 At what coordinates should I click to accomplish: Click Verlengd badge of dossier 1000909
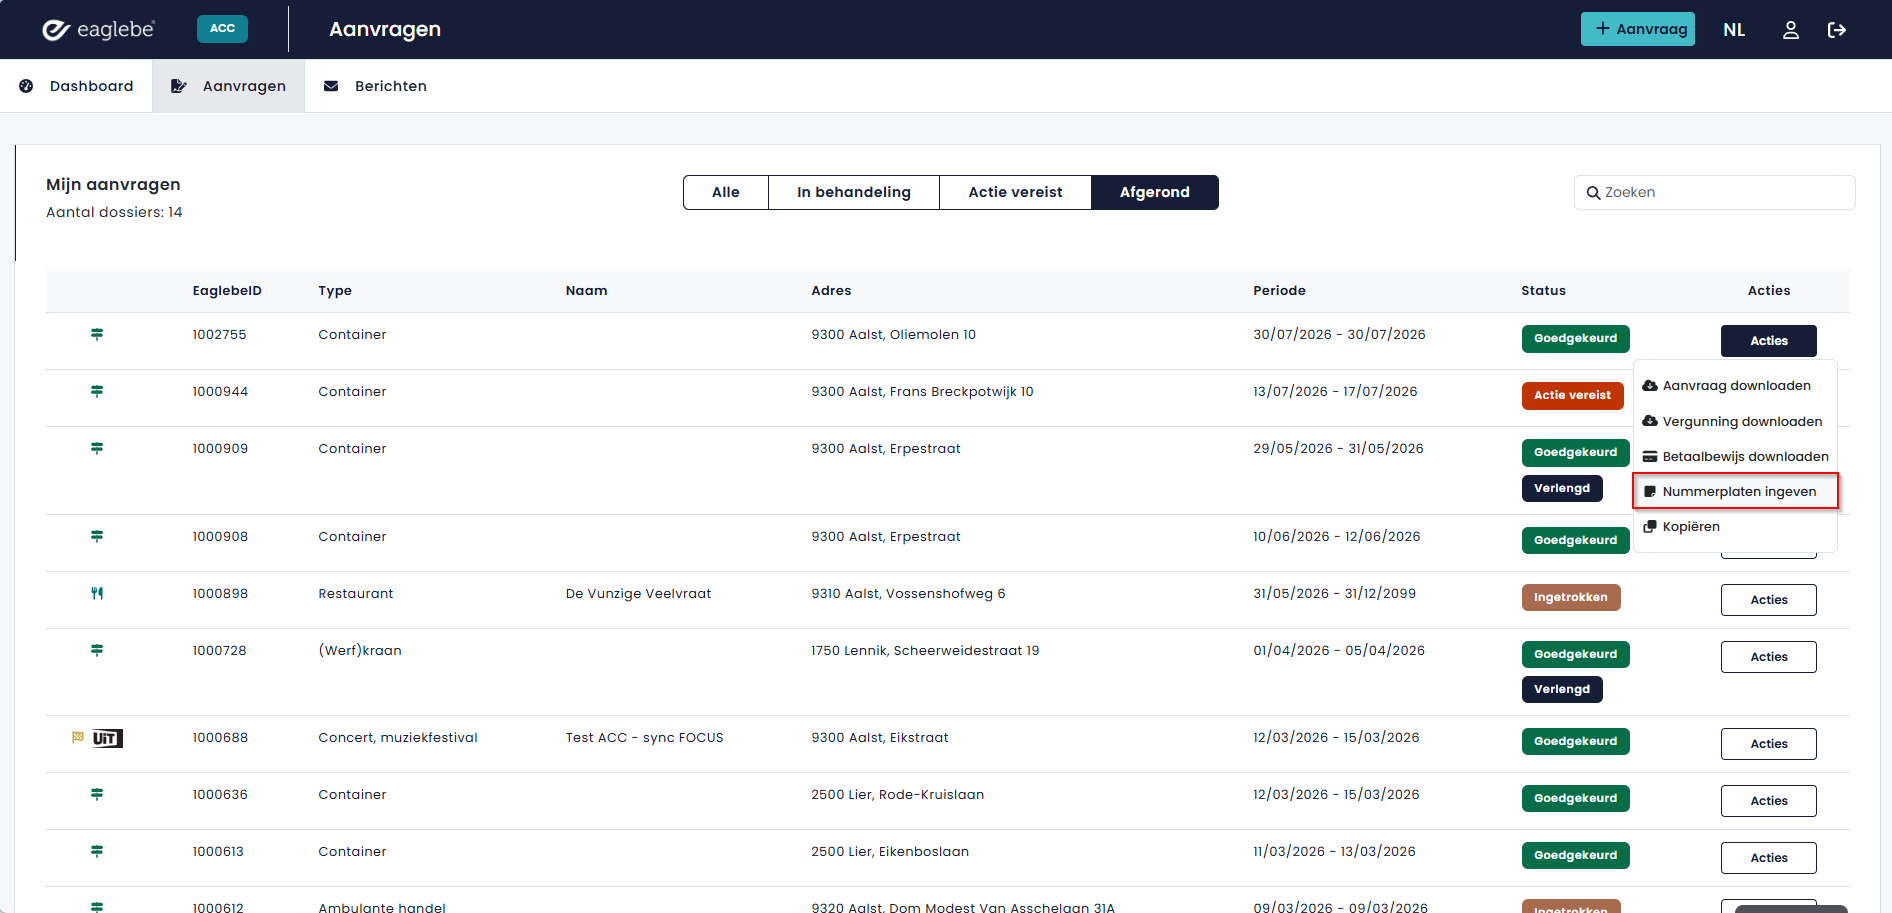click(1562, 489)
